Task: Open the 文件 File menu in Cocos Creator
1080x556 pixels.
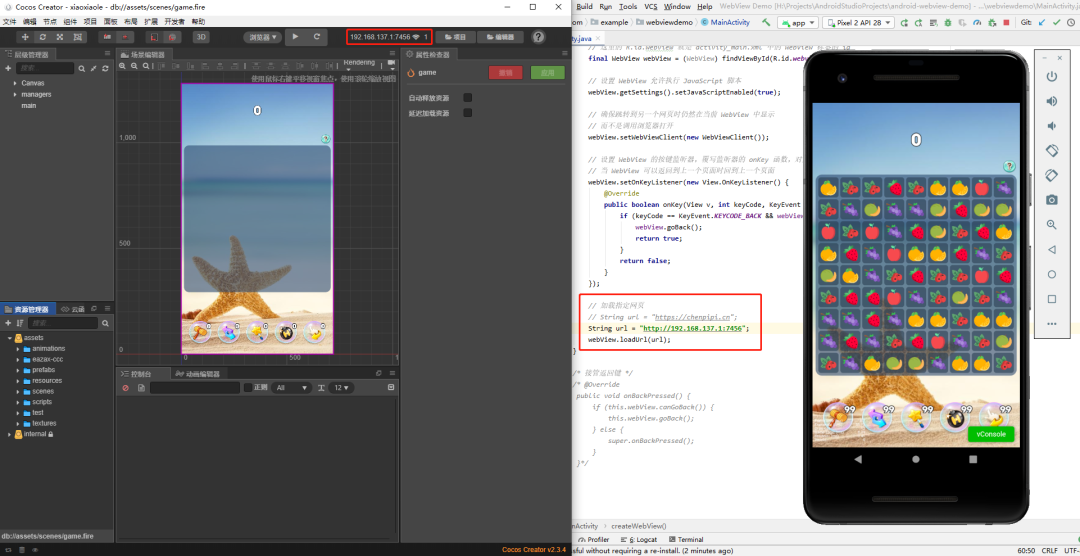Action: click(x=9, y=22)
